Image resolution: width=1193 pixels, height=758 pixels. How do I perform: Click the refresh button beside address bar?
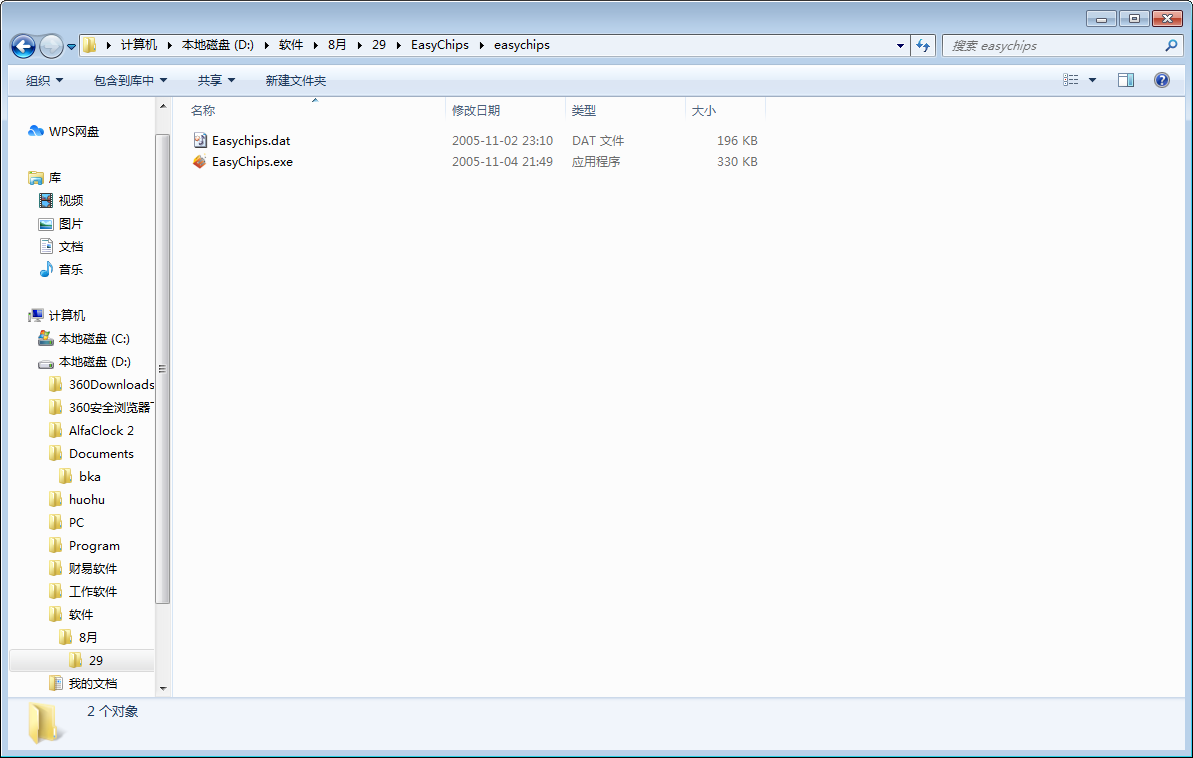[923, 46]
